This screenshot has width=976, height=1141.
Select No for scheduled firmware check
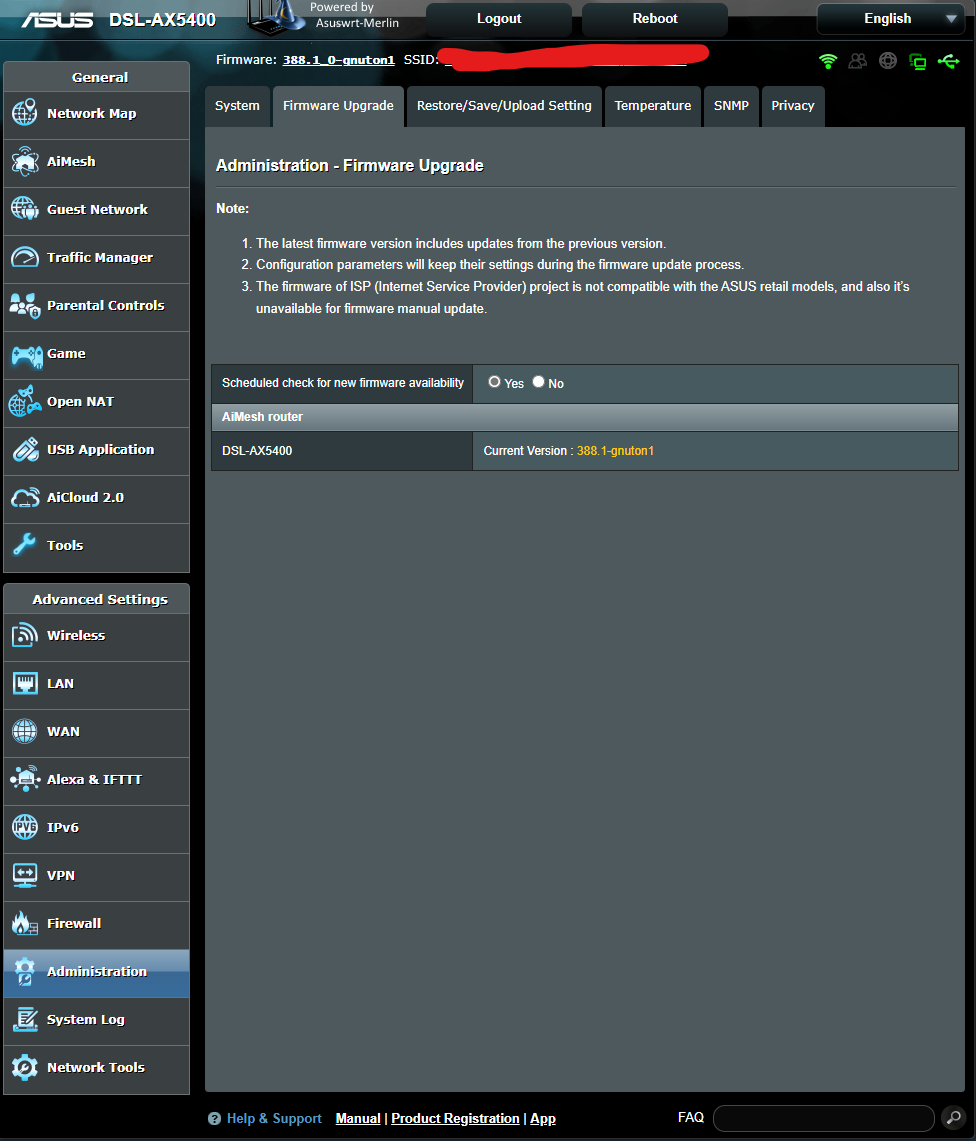tap(538, 382)
